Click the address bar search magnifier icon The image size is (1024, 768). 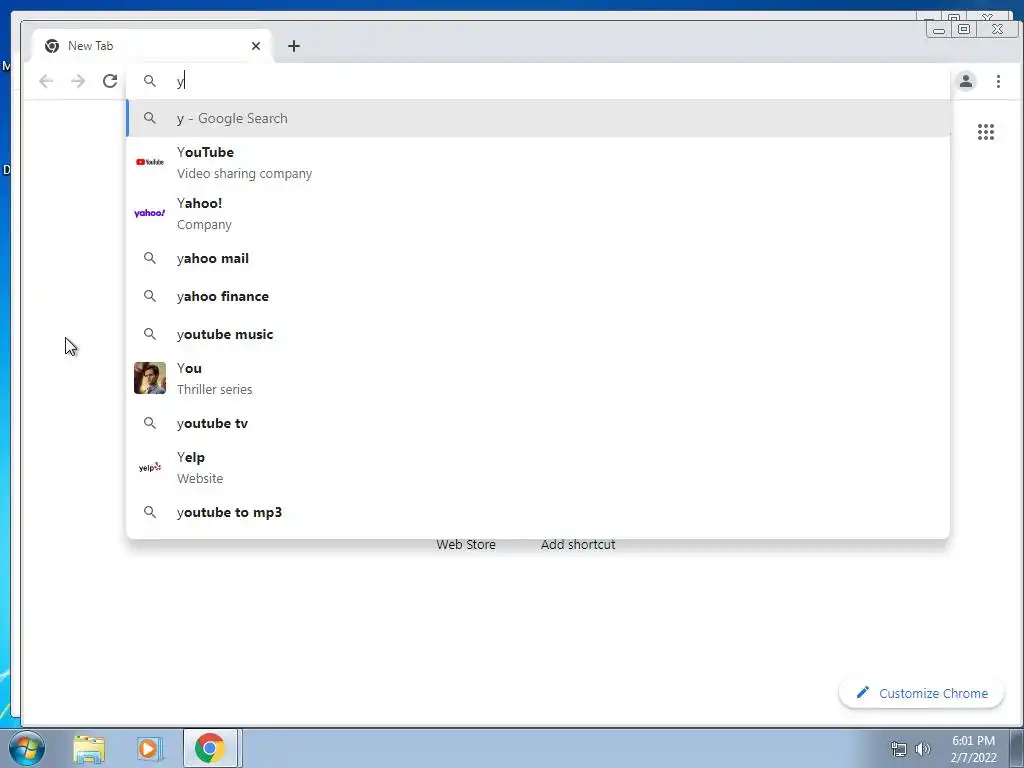[x=150, y=81]
